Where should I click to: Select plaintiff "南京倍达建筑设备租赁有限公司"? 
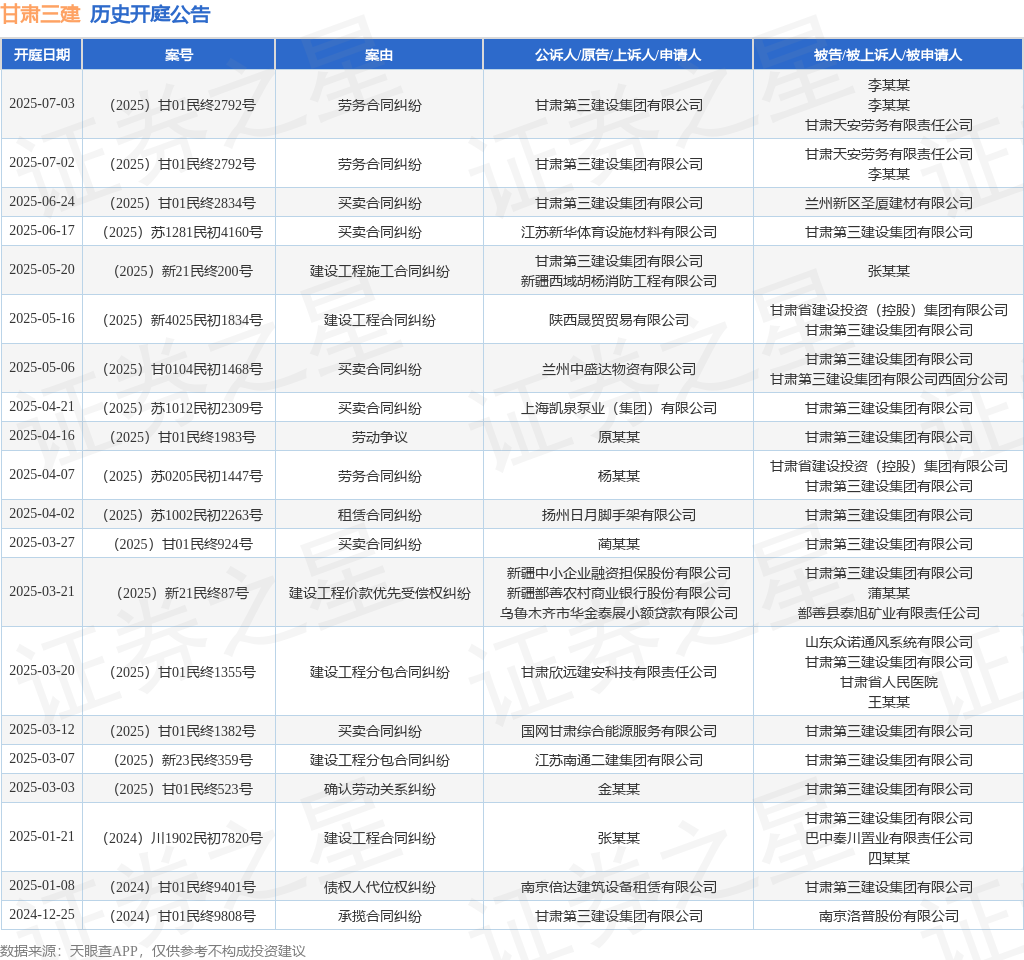618,887
